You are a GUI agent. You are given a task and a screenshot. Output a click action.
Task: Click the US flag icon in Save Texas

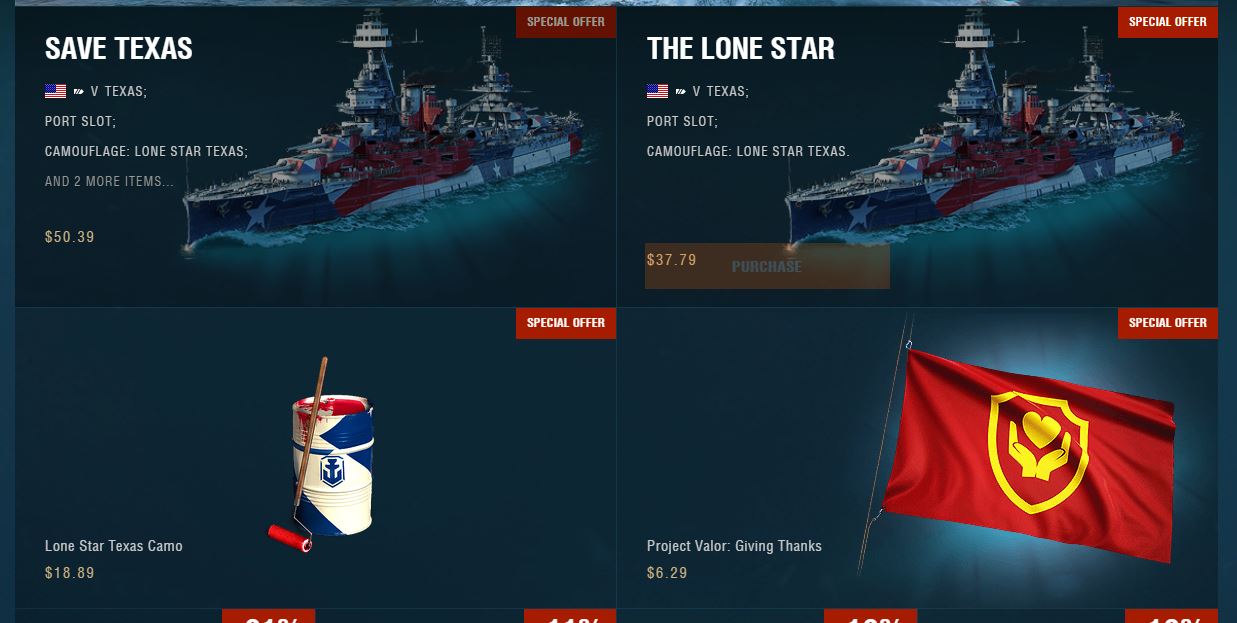click(x=56, y=91)
